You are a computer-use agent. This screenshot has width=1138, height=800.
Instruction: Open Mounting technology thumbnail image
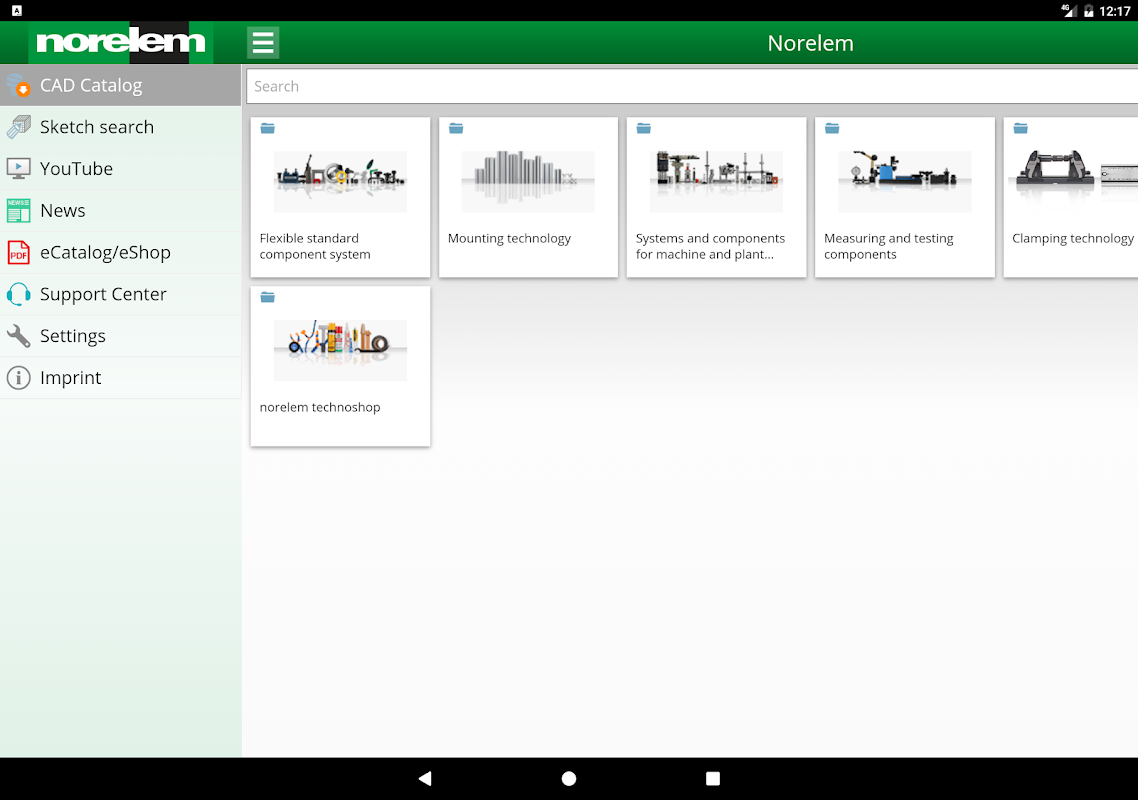tap(528, 181)
